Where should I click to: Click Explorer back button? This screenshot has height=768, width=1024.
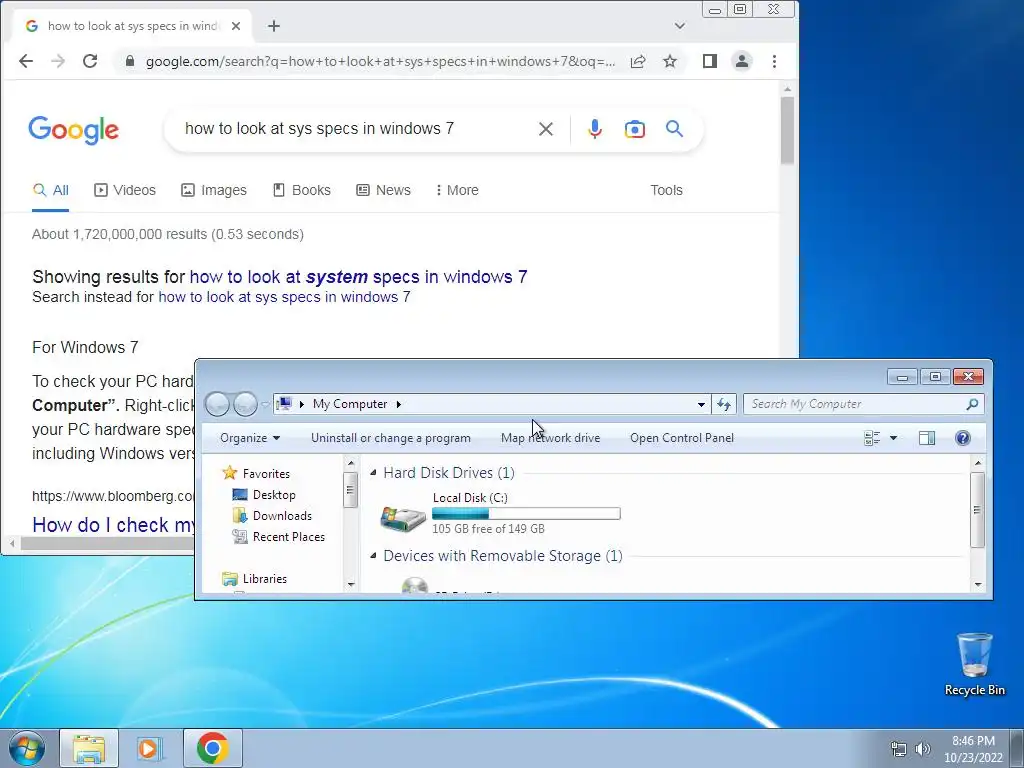(217, 404)
